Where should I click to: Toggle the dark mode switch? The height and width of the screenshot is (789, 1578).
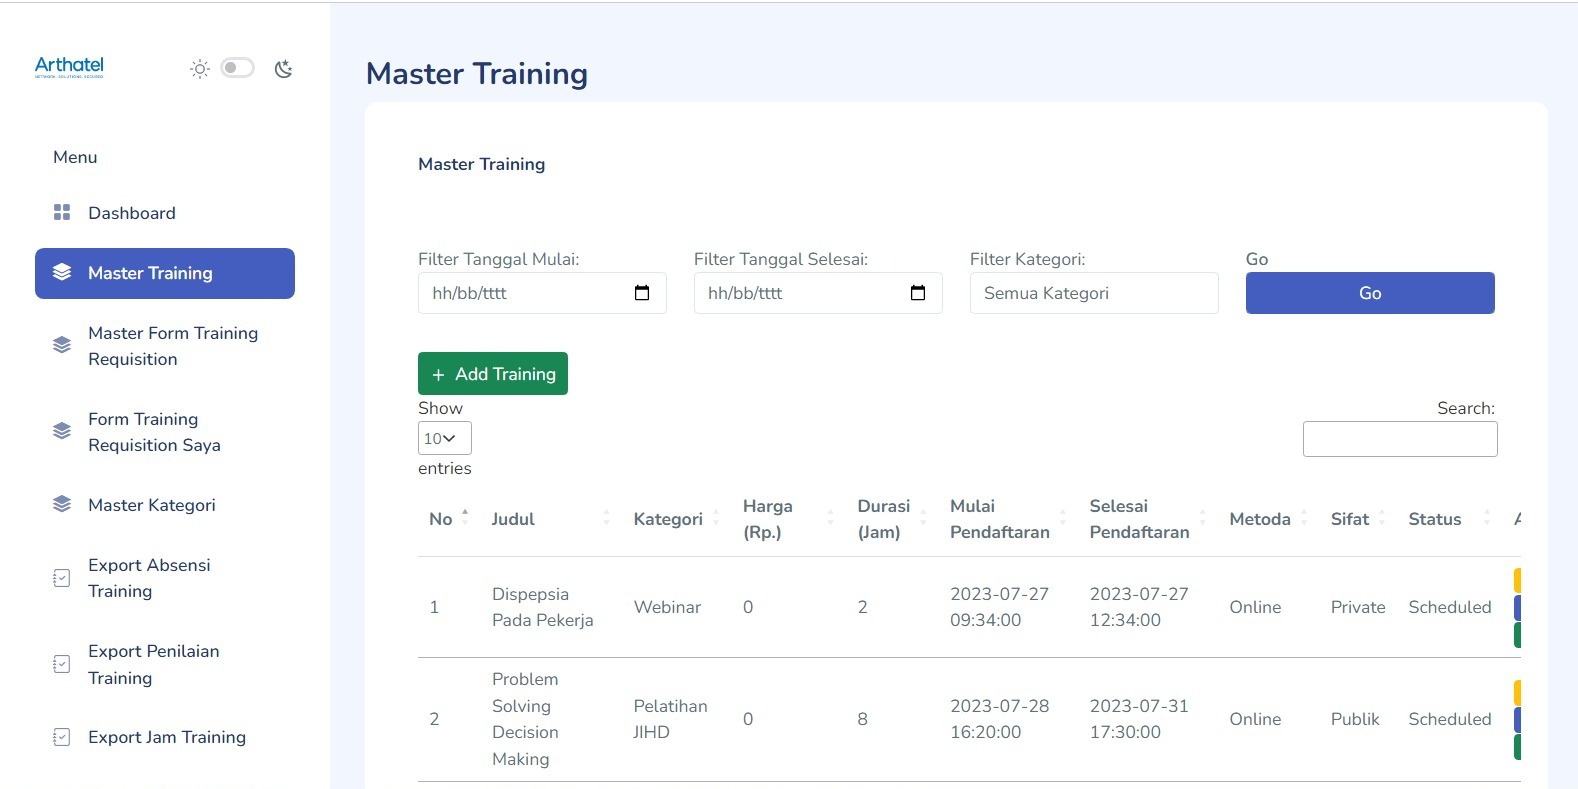pos(237,68)
